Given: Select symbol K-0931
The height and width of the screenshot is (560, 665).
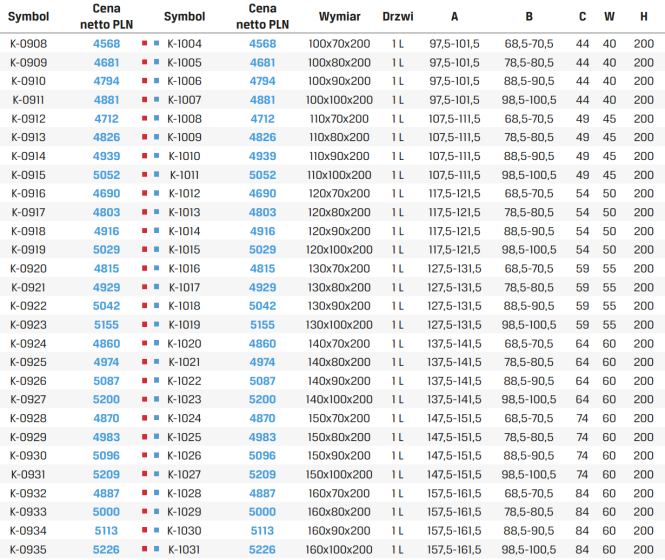Looking at the screenshot, I should (28, 474).
